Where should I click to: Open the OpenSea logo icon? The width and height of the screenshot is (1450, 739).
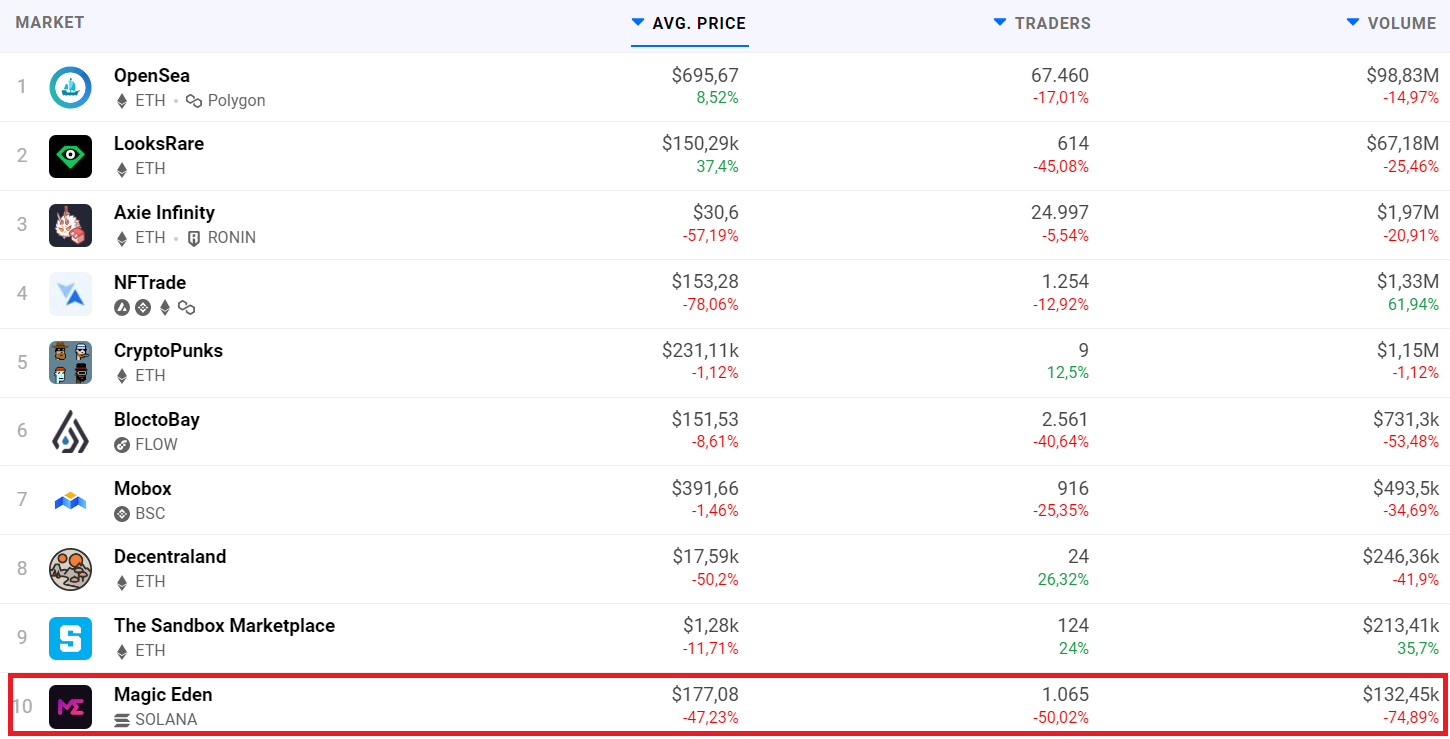coord(70,88)
